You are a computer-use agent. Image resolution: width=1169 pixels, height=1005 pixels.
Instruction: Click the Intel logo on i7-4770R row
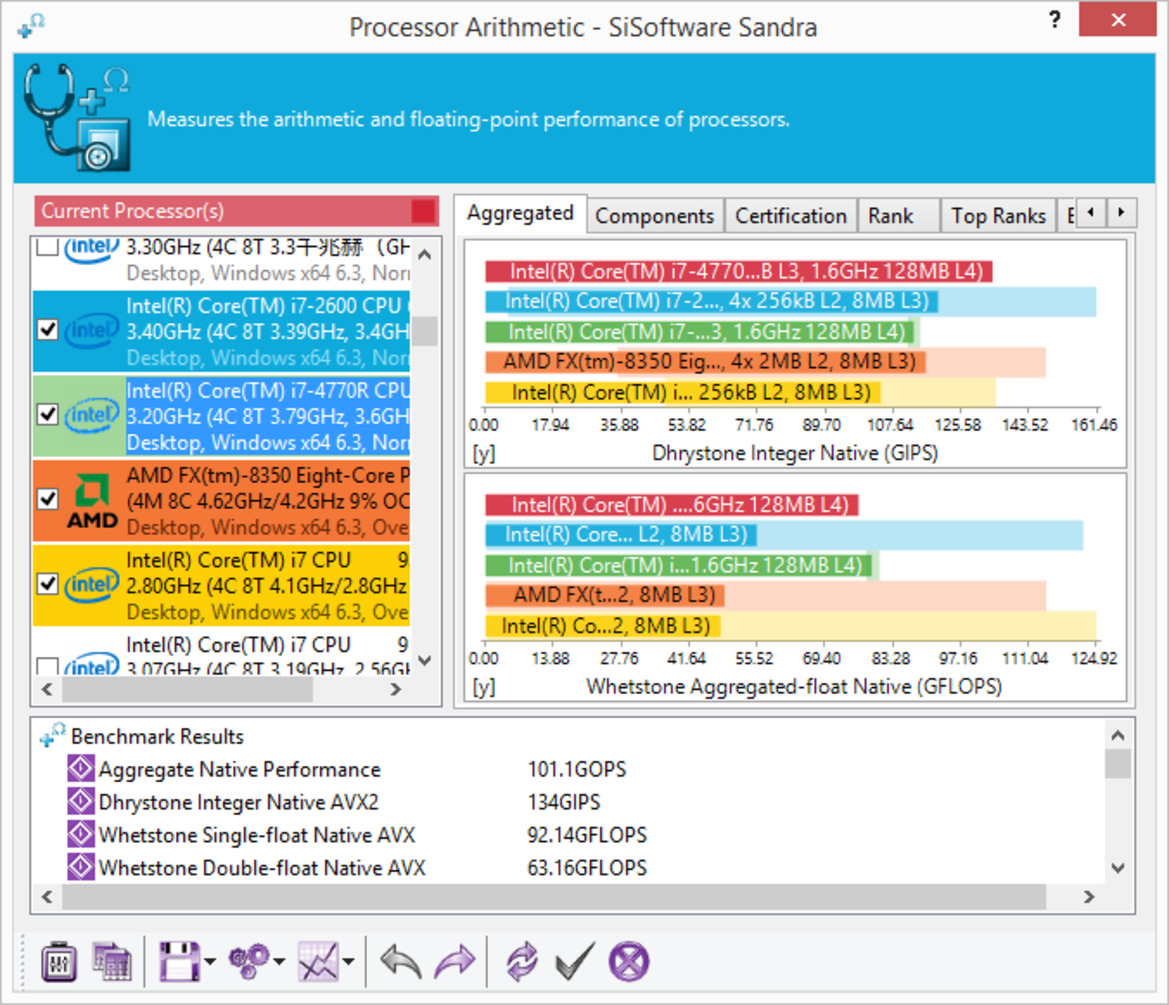pyautogui.click(x=92, y=415)
